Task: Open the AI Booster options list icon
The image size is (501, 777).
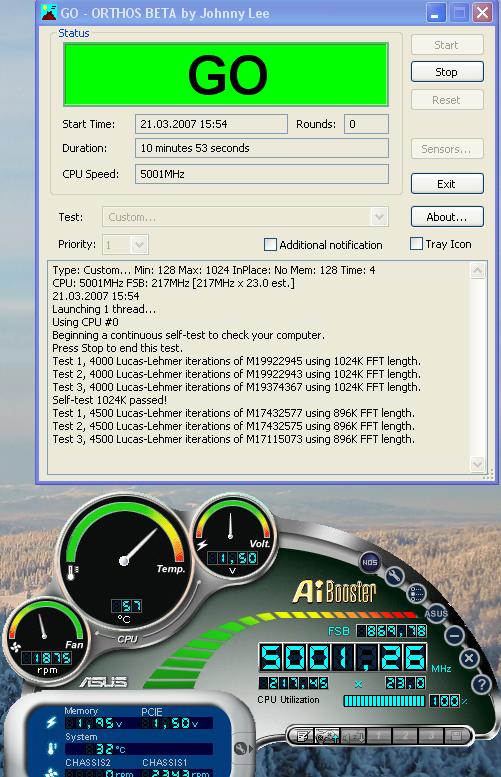Action: pyautogui.click(x=416, y=593)
